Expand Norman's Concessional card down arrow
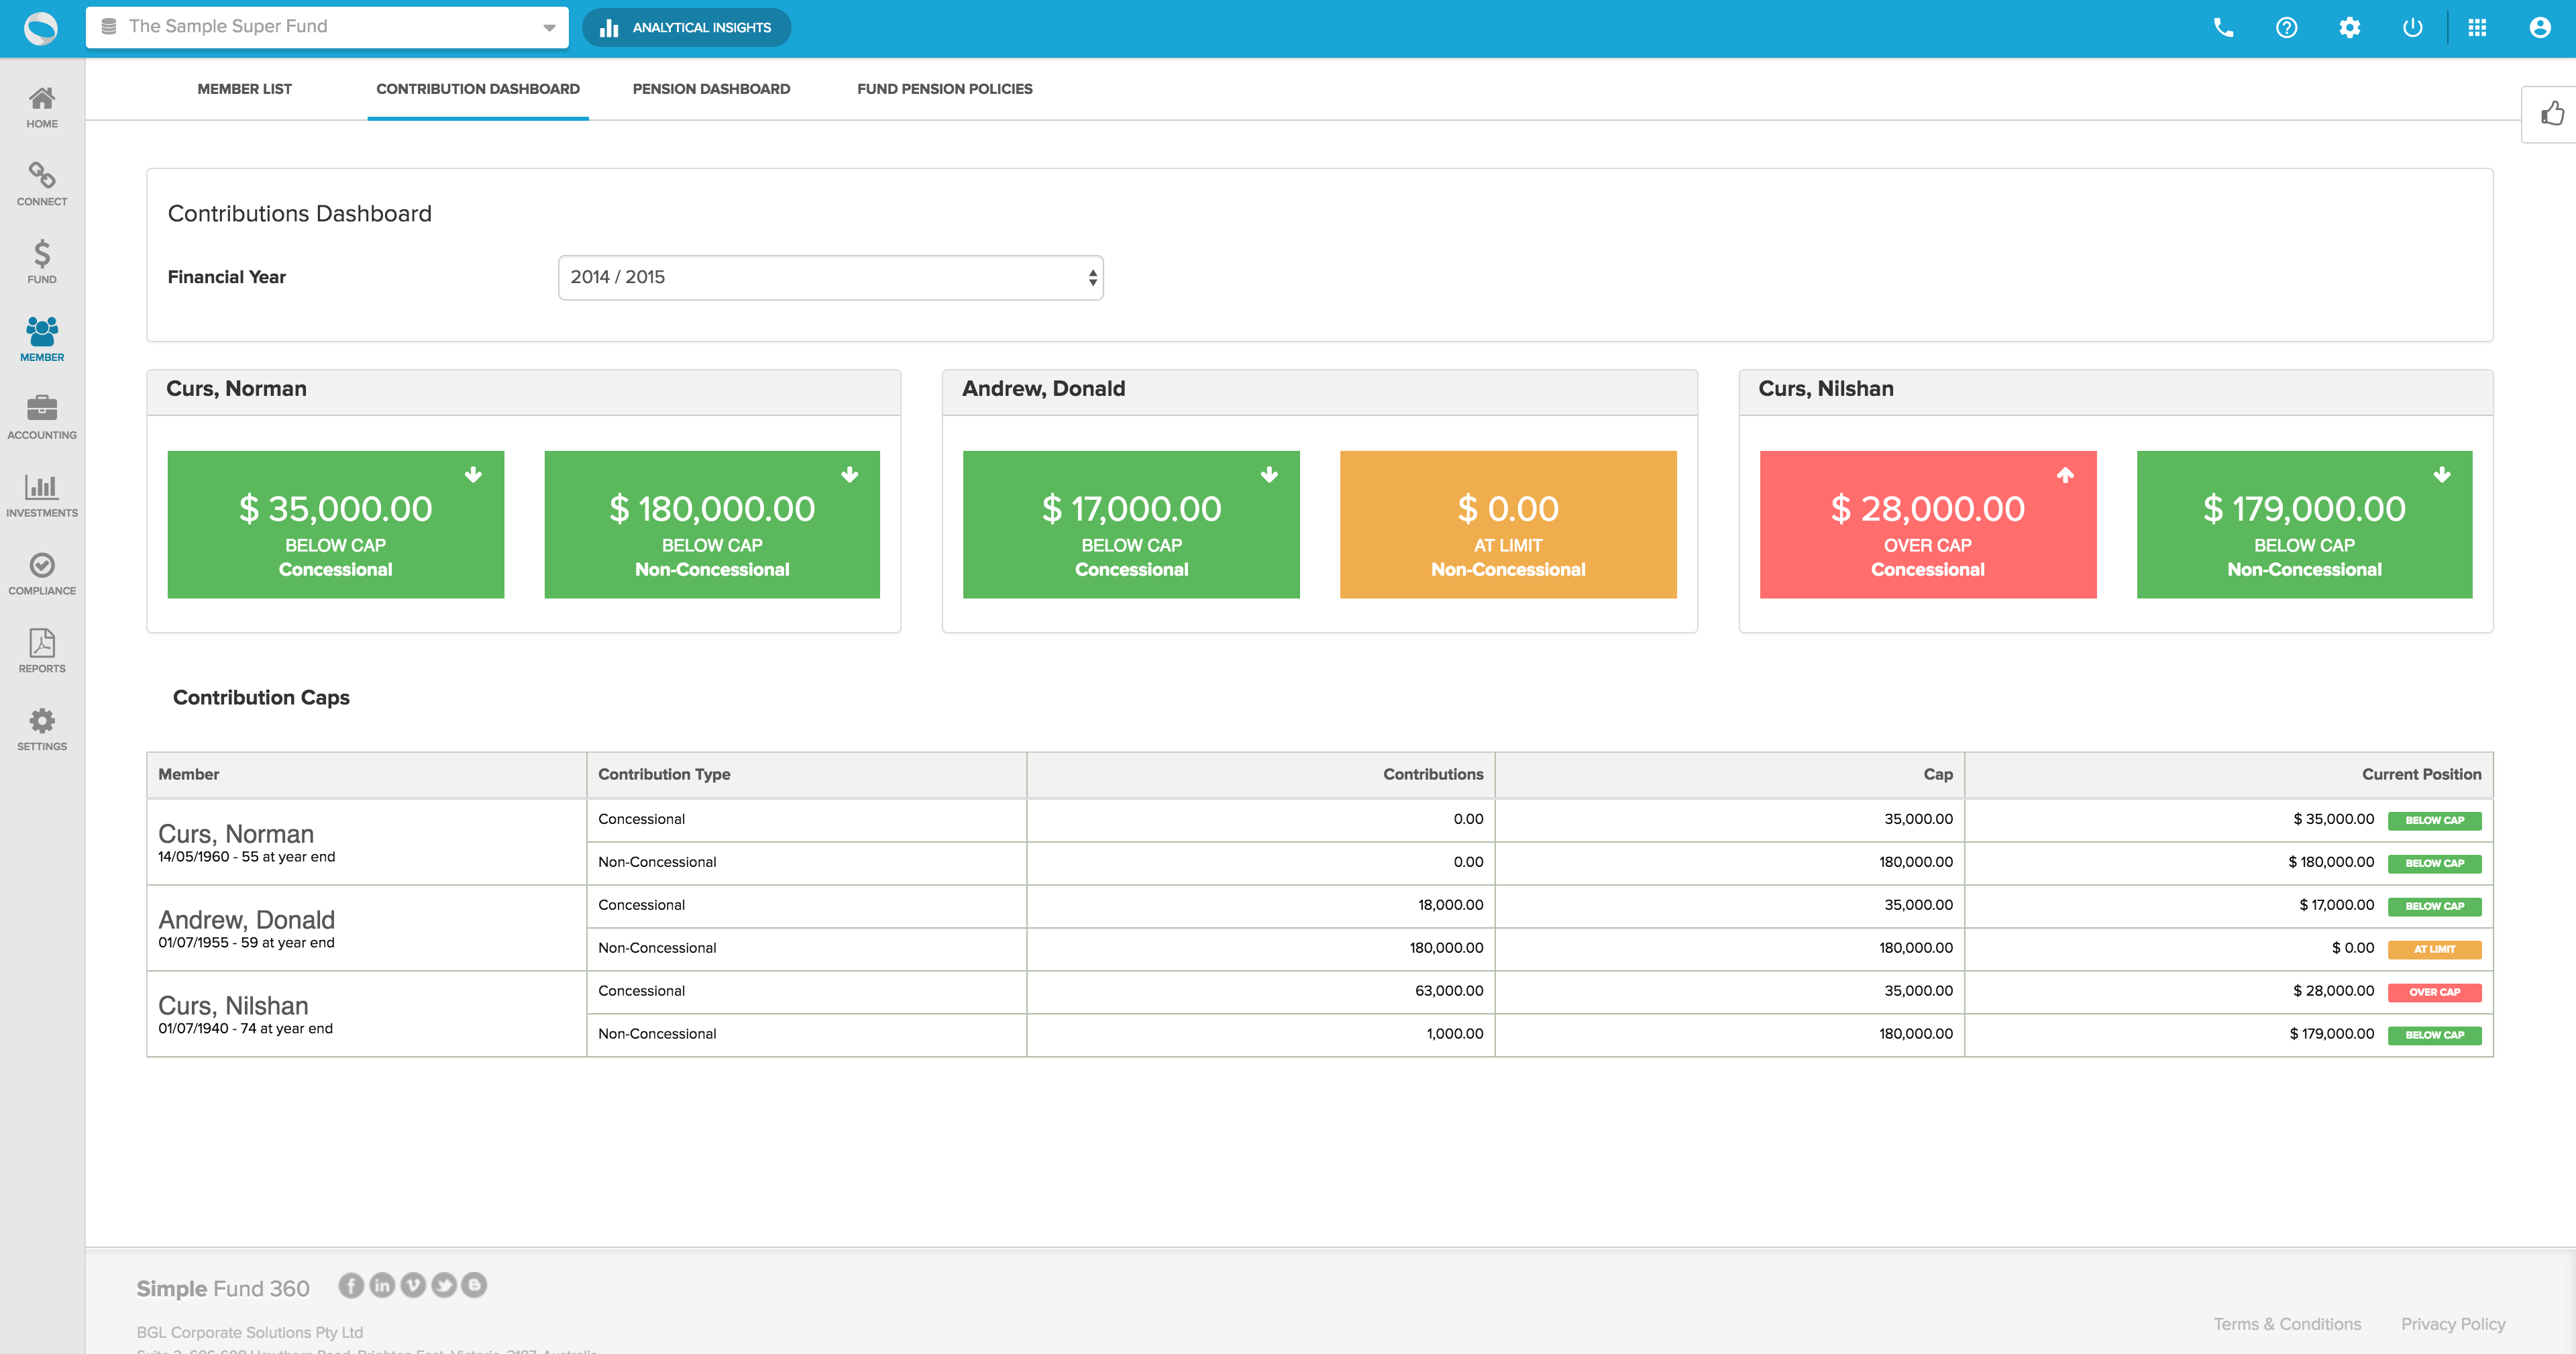Viewport: 2576px width, 1354px height. tap(473, 475)
